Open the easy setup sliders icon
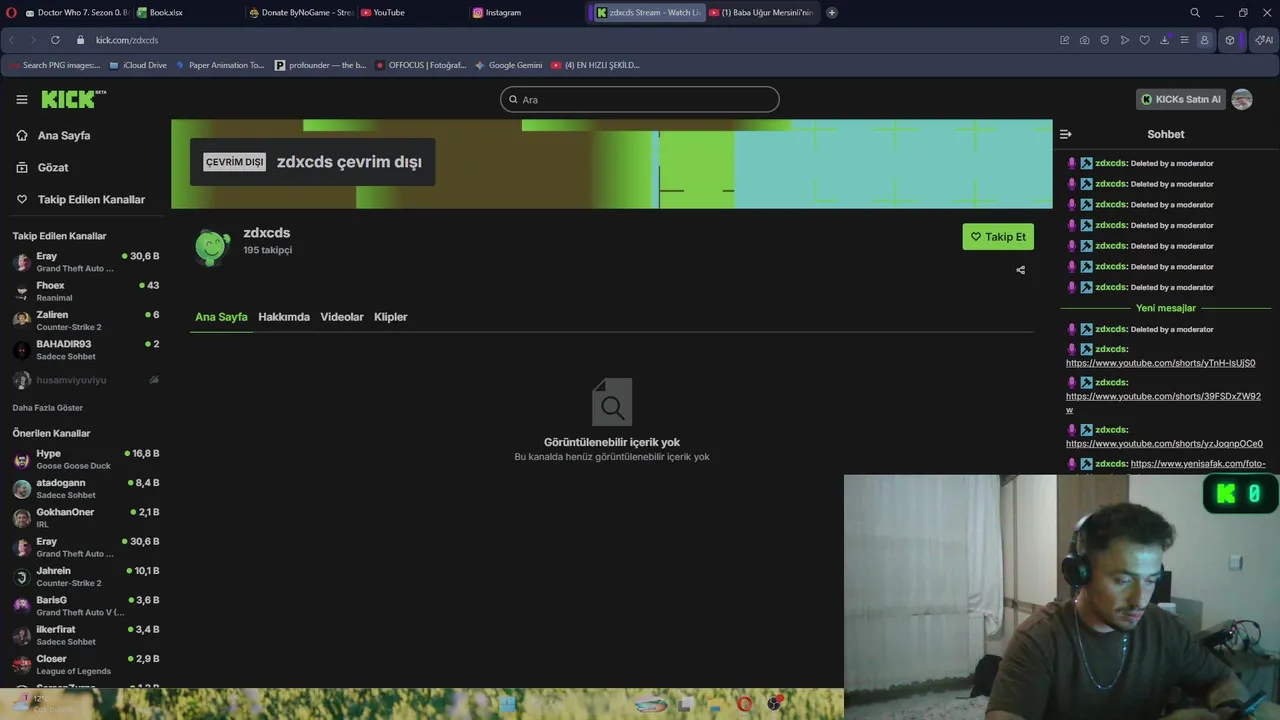 click(1185, 40)
